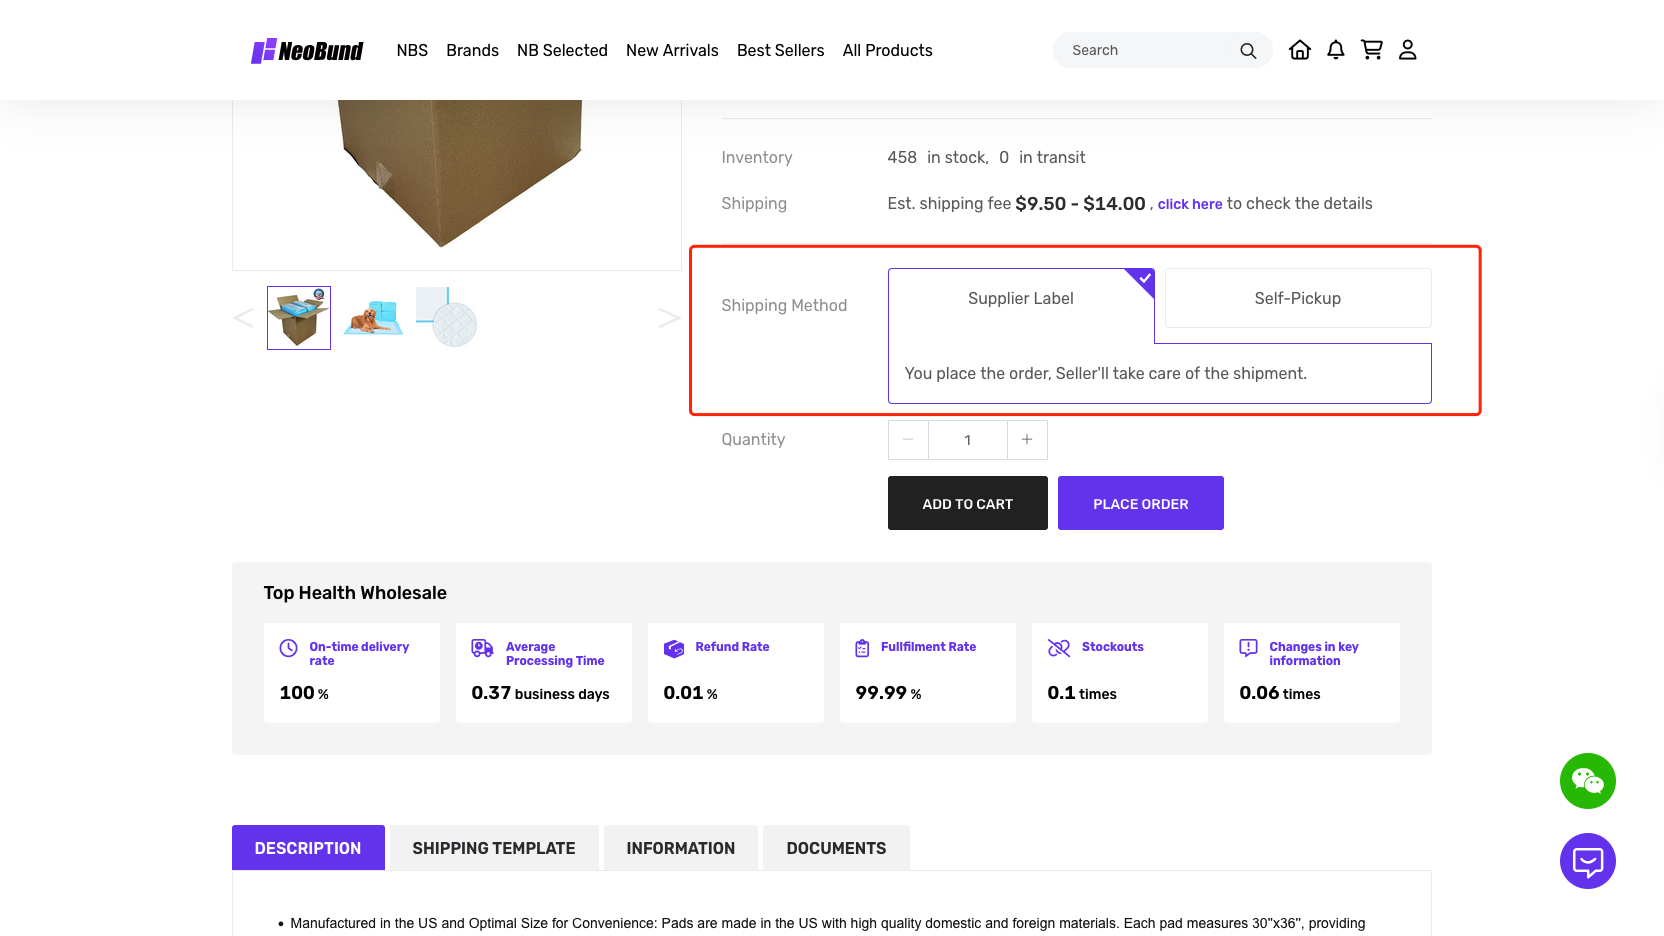
Task: Increase quantity with plus button
Action: (x=1027, y=440)
